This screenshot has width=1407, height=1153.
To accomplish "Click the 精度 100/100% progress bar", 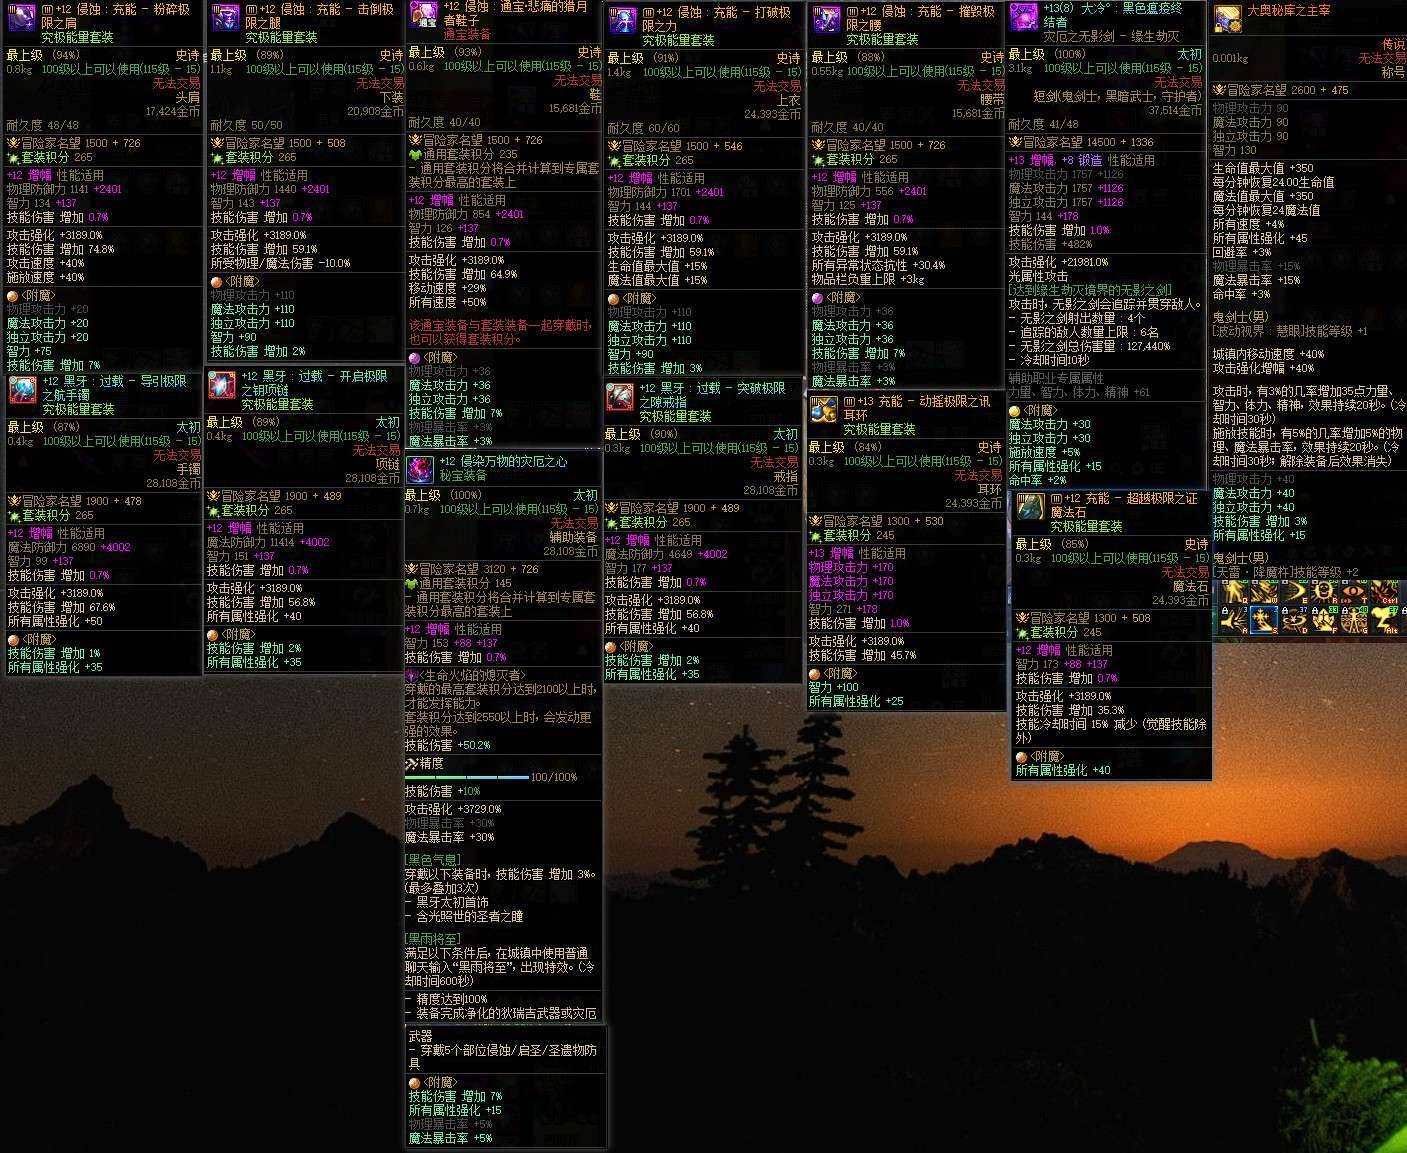I will pos(467,777).
